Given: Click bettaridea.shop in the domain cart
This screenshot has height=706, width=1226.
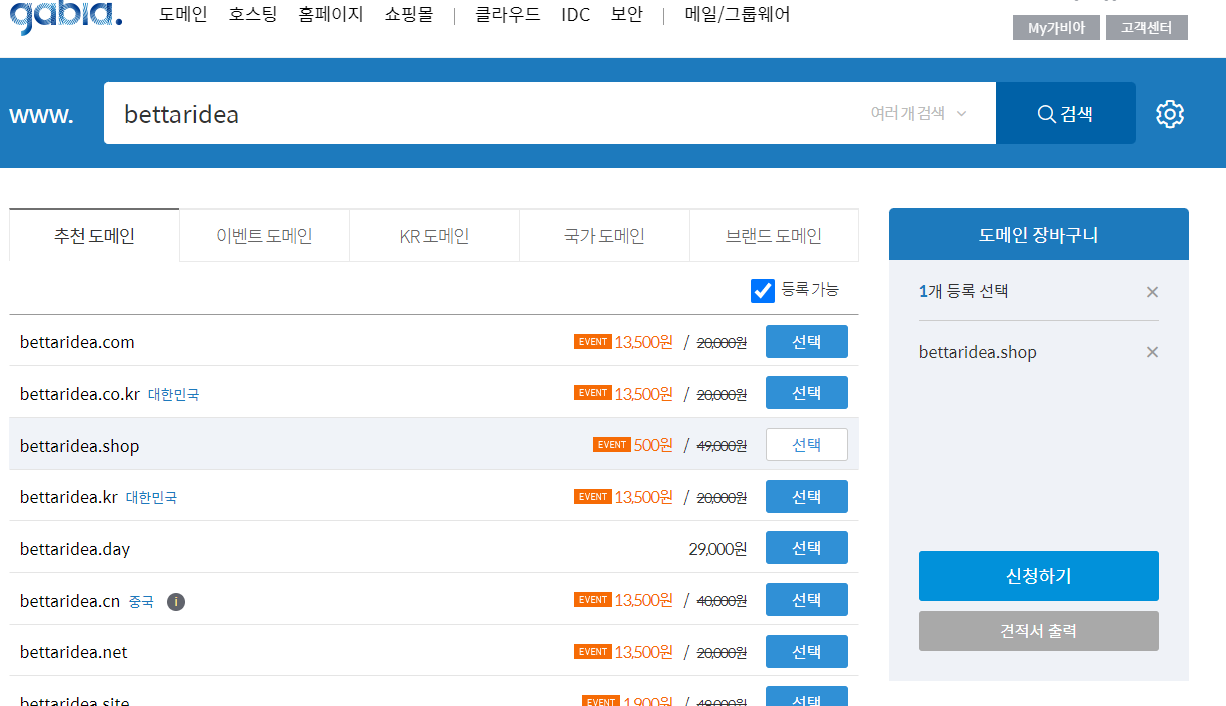Looking at the screenshot, I should pyautogui.click(x=978, y=352).
